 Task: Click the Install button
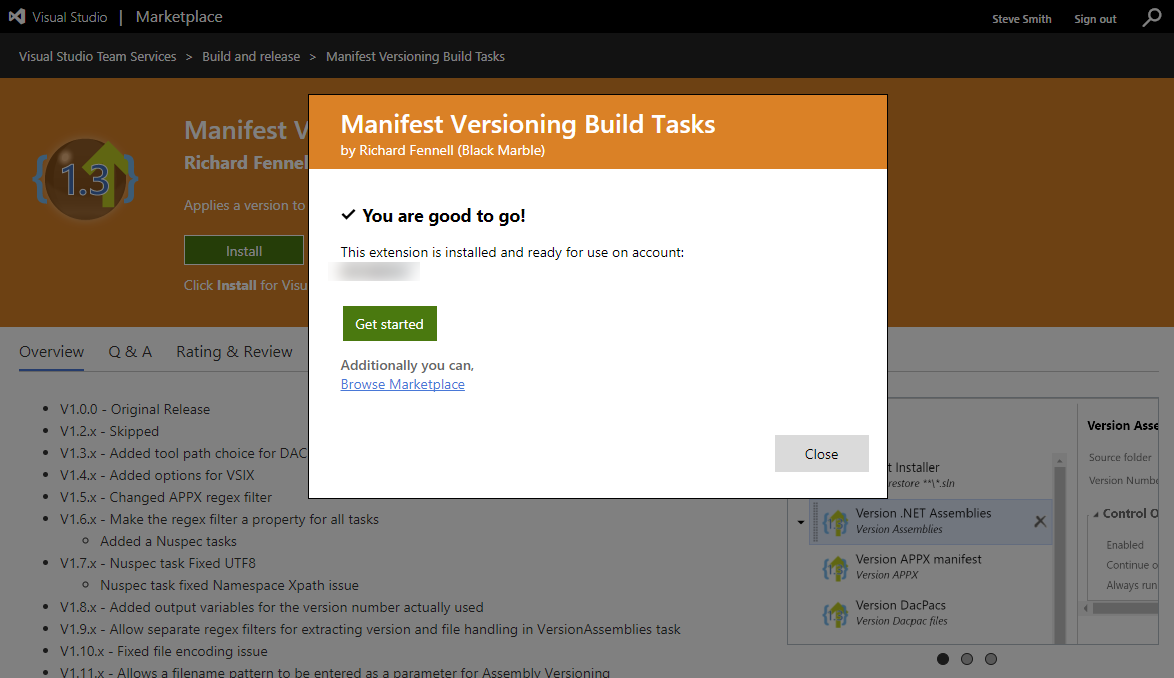click(x=243, y=249)
